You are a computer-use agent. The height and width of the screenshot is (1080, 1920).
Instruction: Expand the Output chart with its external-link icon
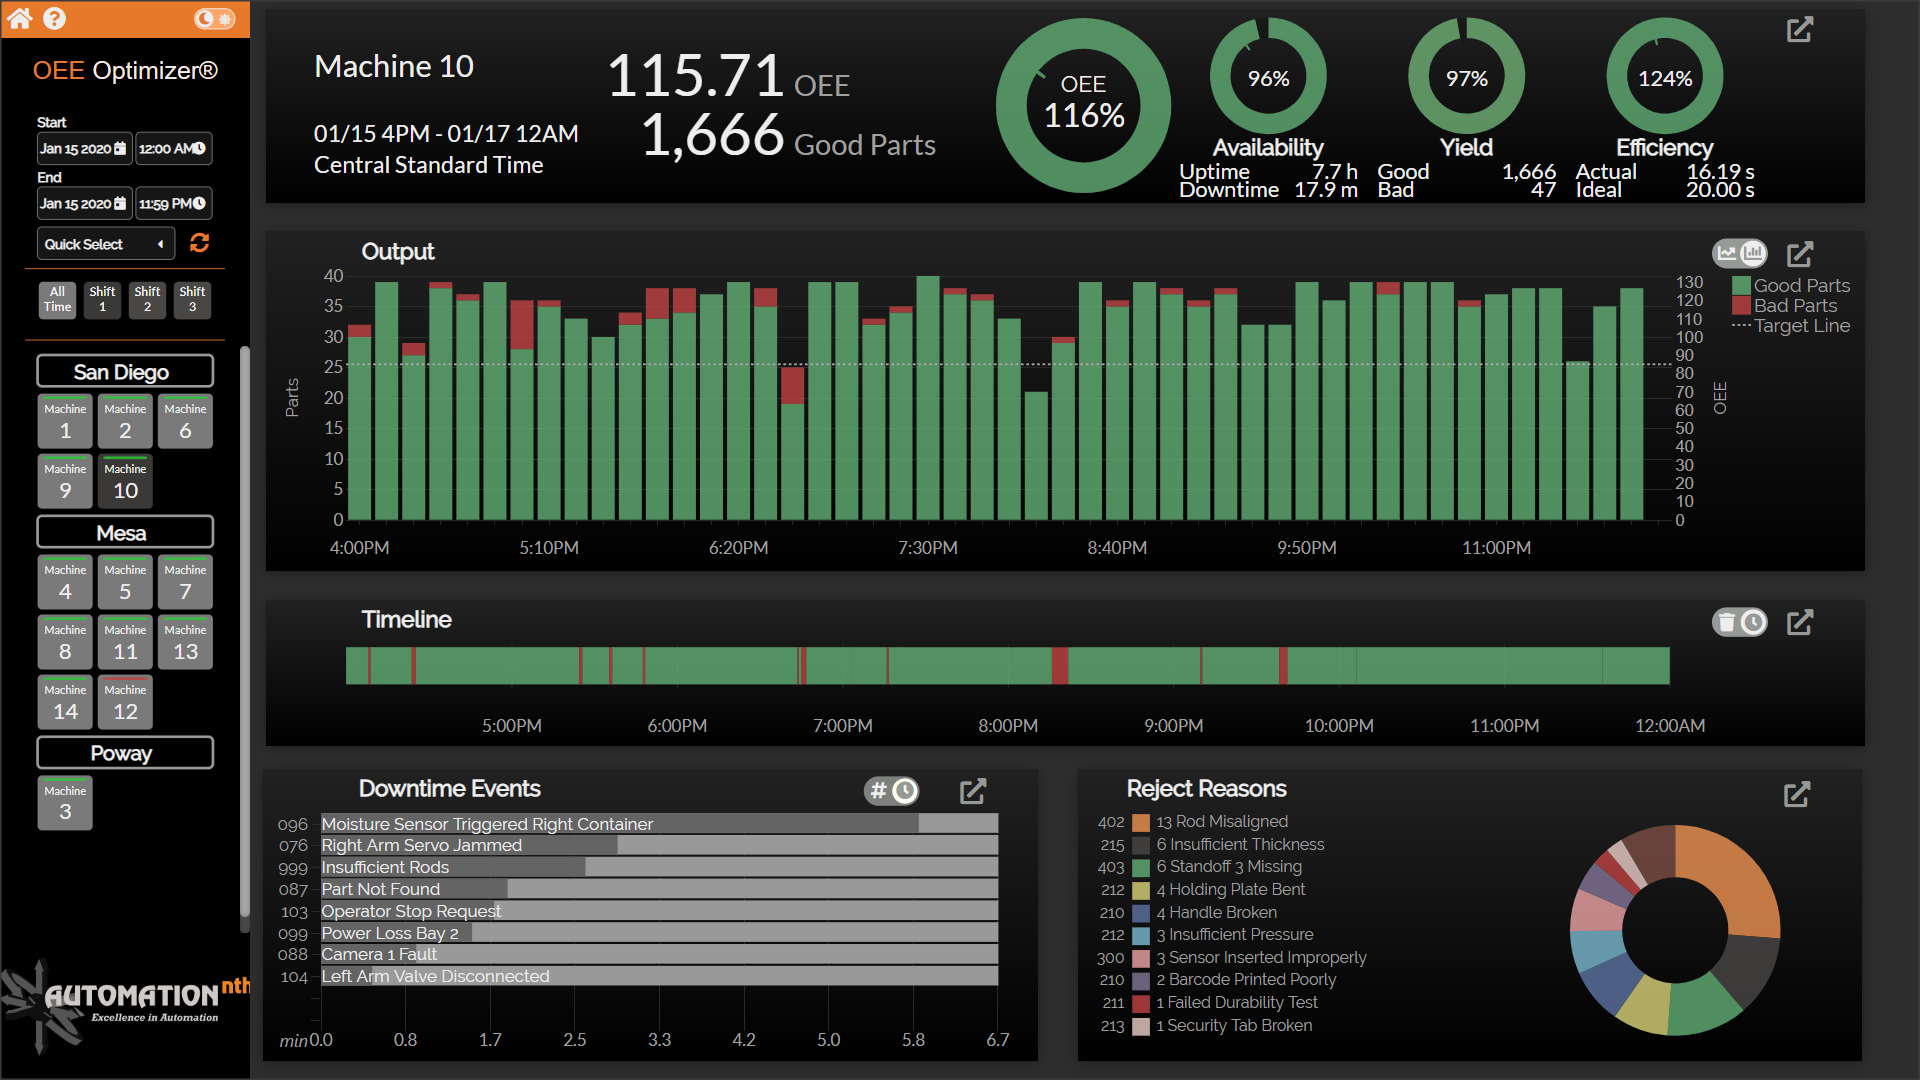tap(1801, 254)
